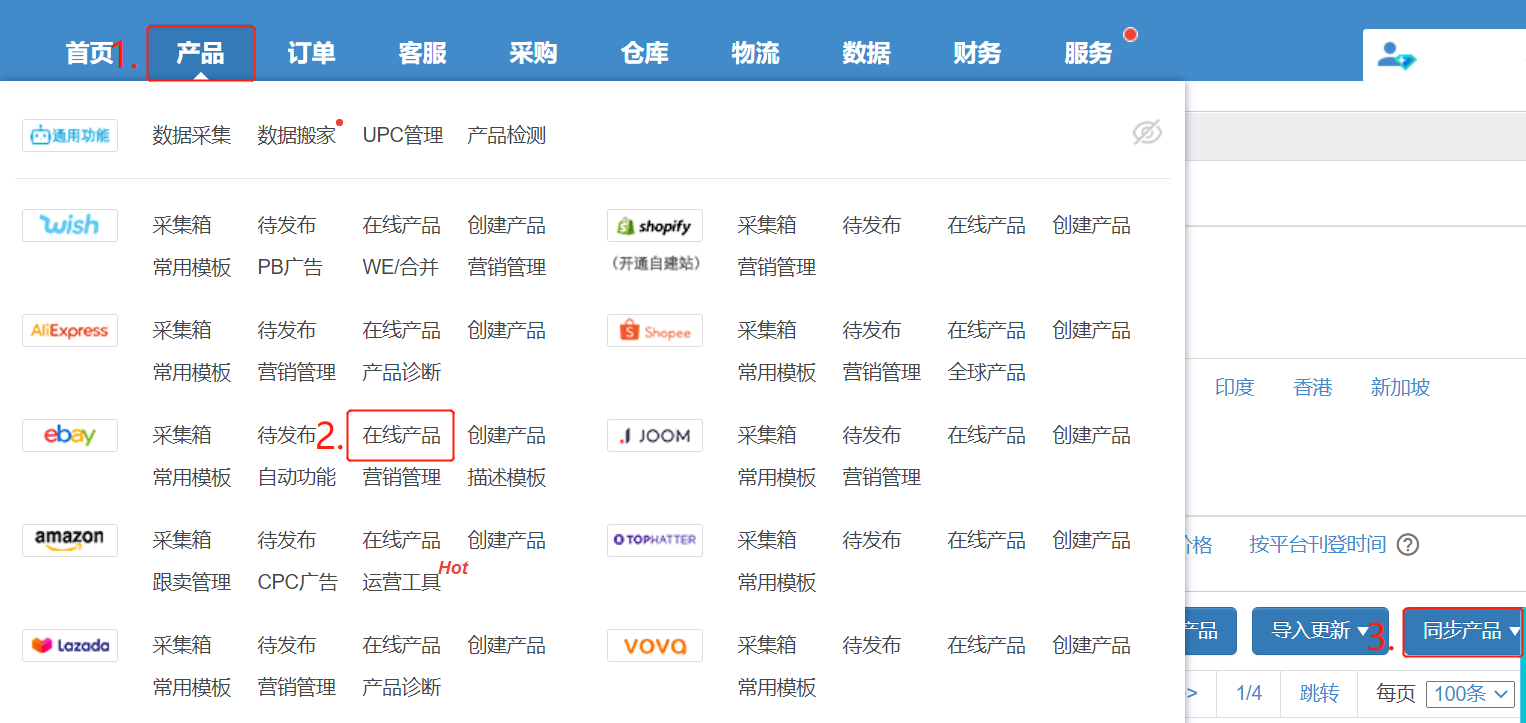Click the eBay platform logo
The image size is (1526, 723).
point(70,435)
